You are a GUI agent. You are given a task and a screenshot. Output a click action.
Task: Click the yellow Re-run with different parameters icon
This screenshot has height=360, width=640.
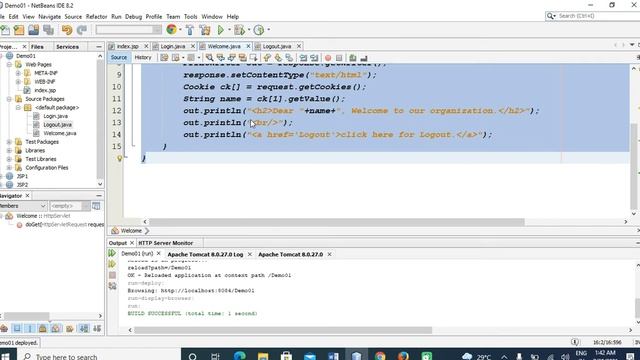pos(112,264)
